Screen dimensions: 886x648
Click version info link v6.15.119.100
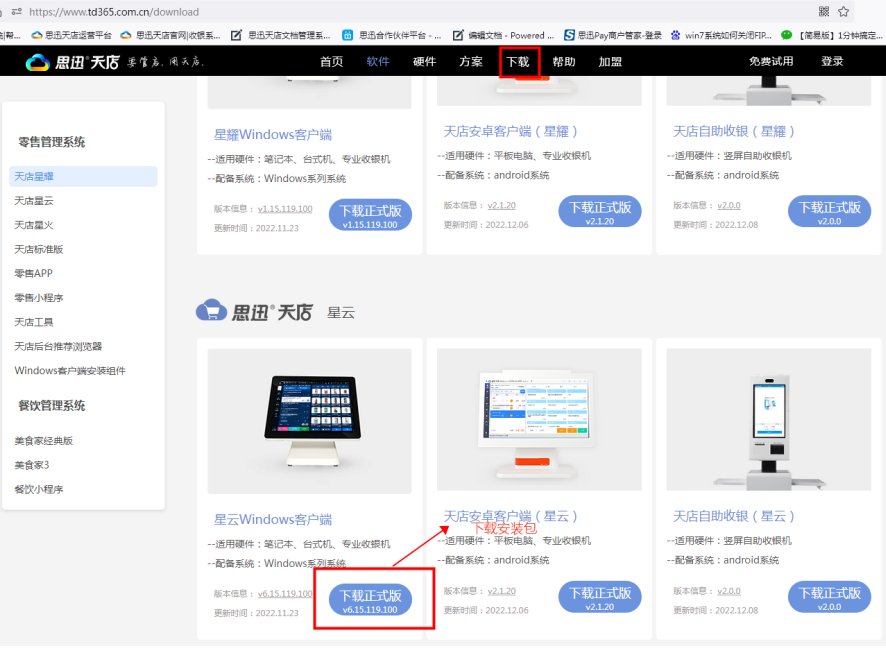[x=285, y=594]
